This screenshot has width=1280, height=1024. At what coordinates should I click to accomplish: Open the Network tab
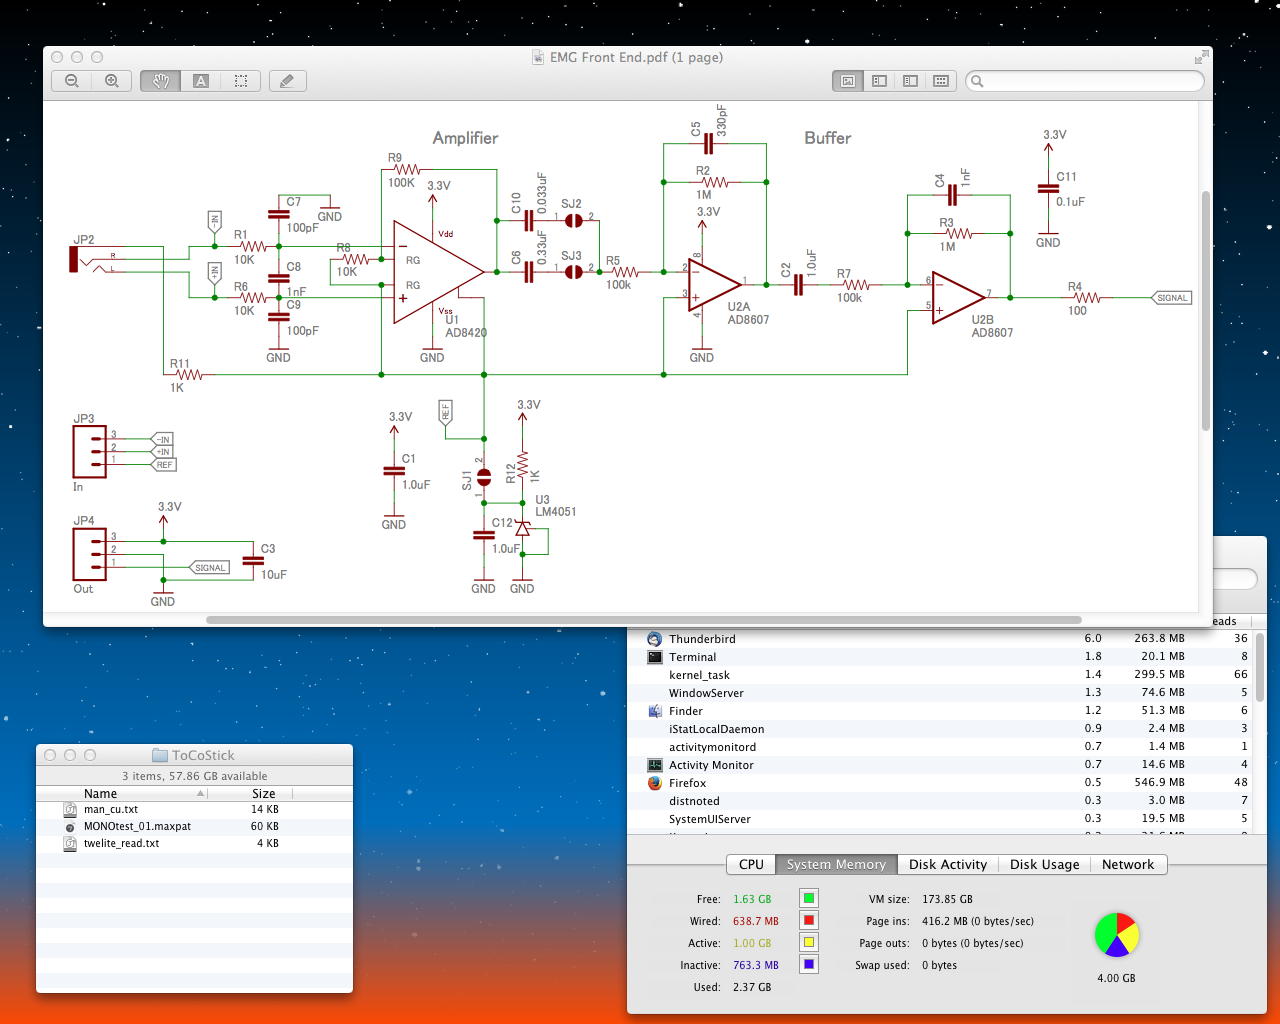(1127, 864)
